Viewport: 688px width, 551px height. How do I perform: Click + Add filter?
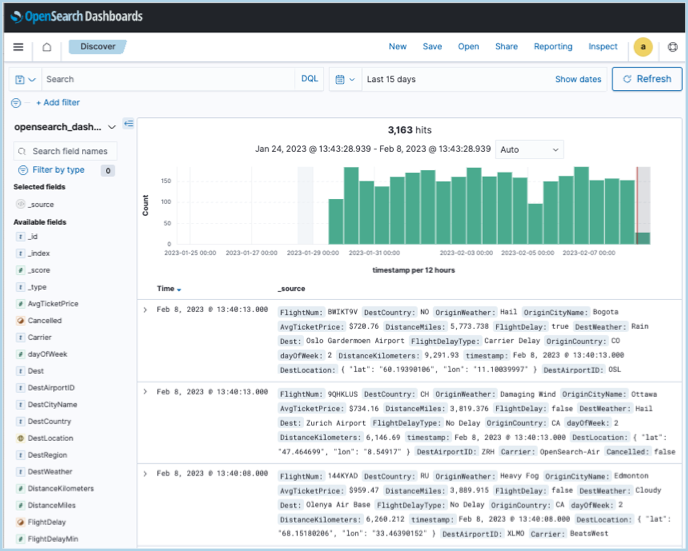coord(58,103)
